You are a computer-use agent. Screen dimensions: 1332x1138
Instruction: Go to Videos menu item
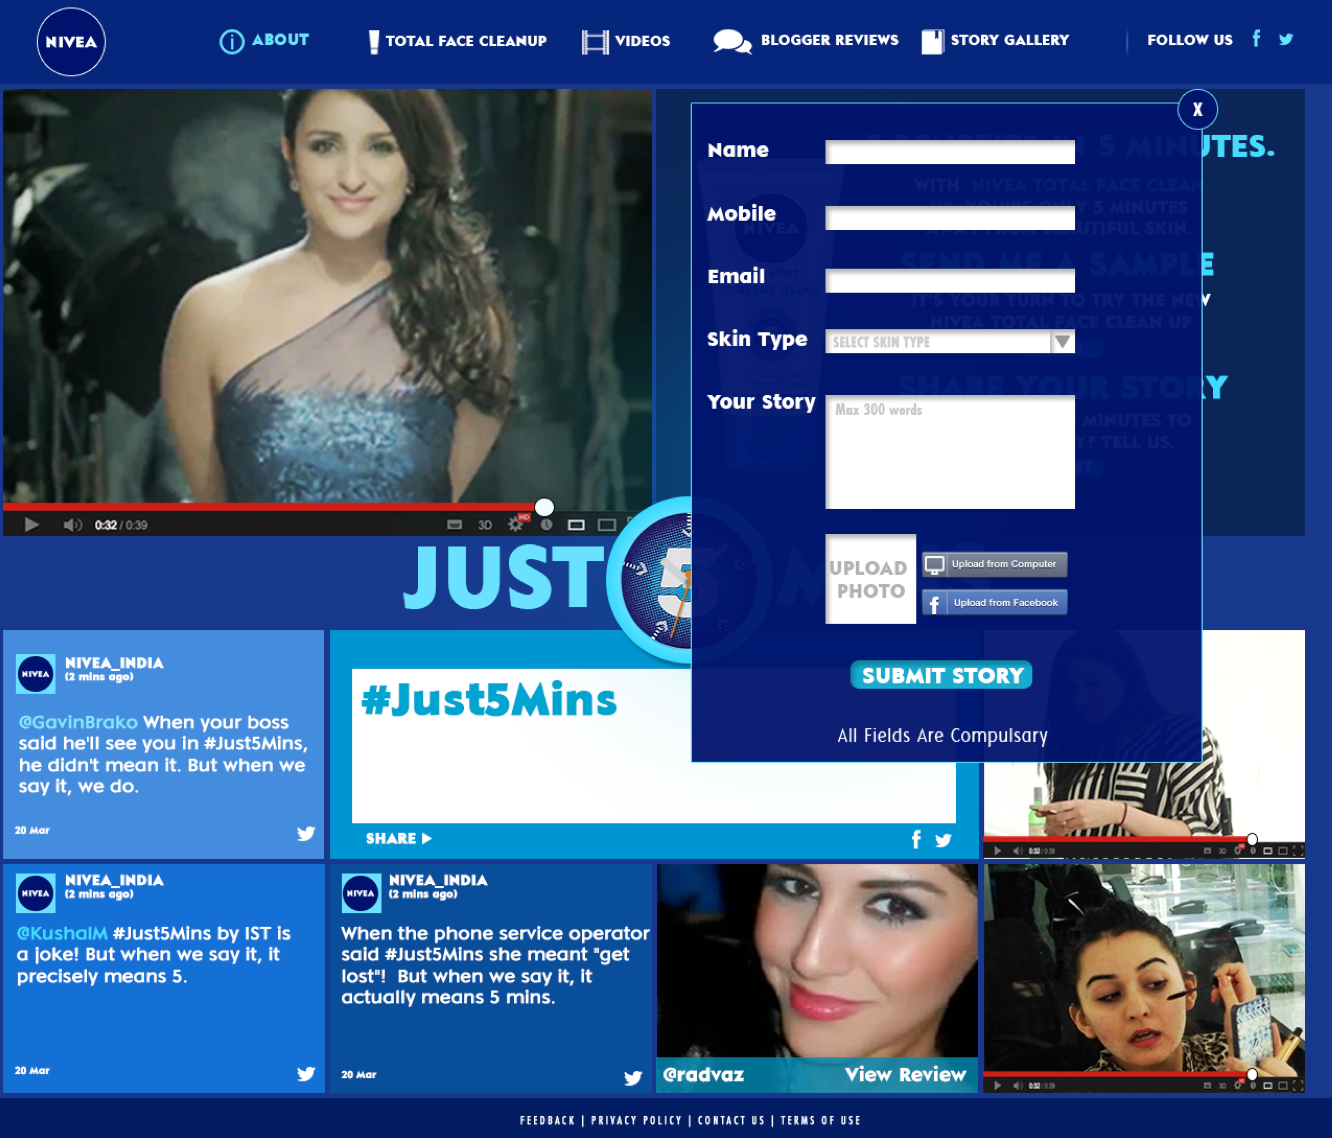626,41
